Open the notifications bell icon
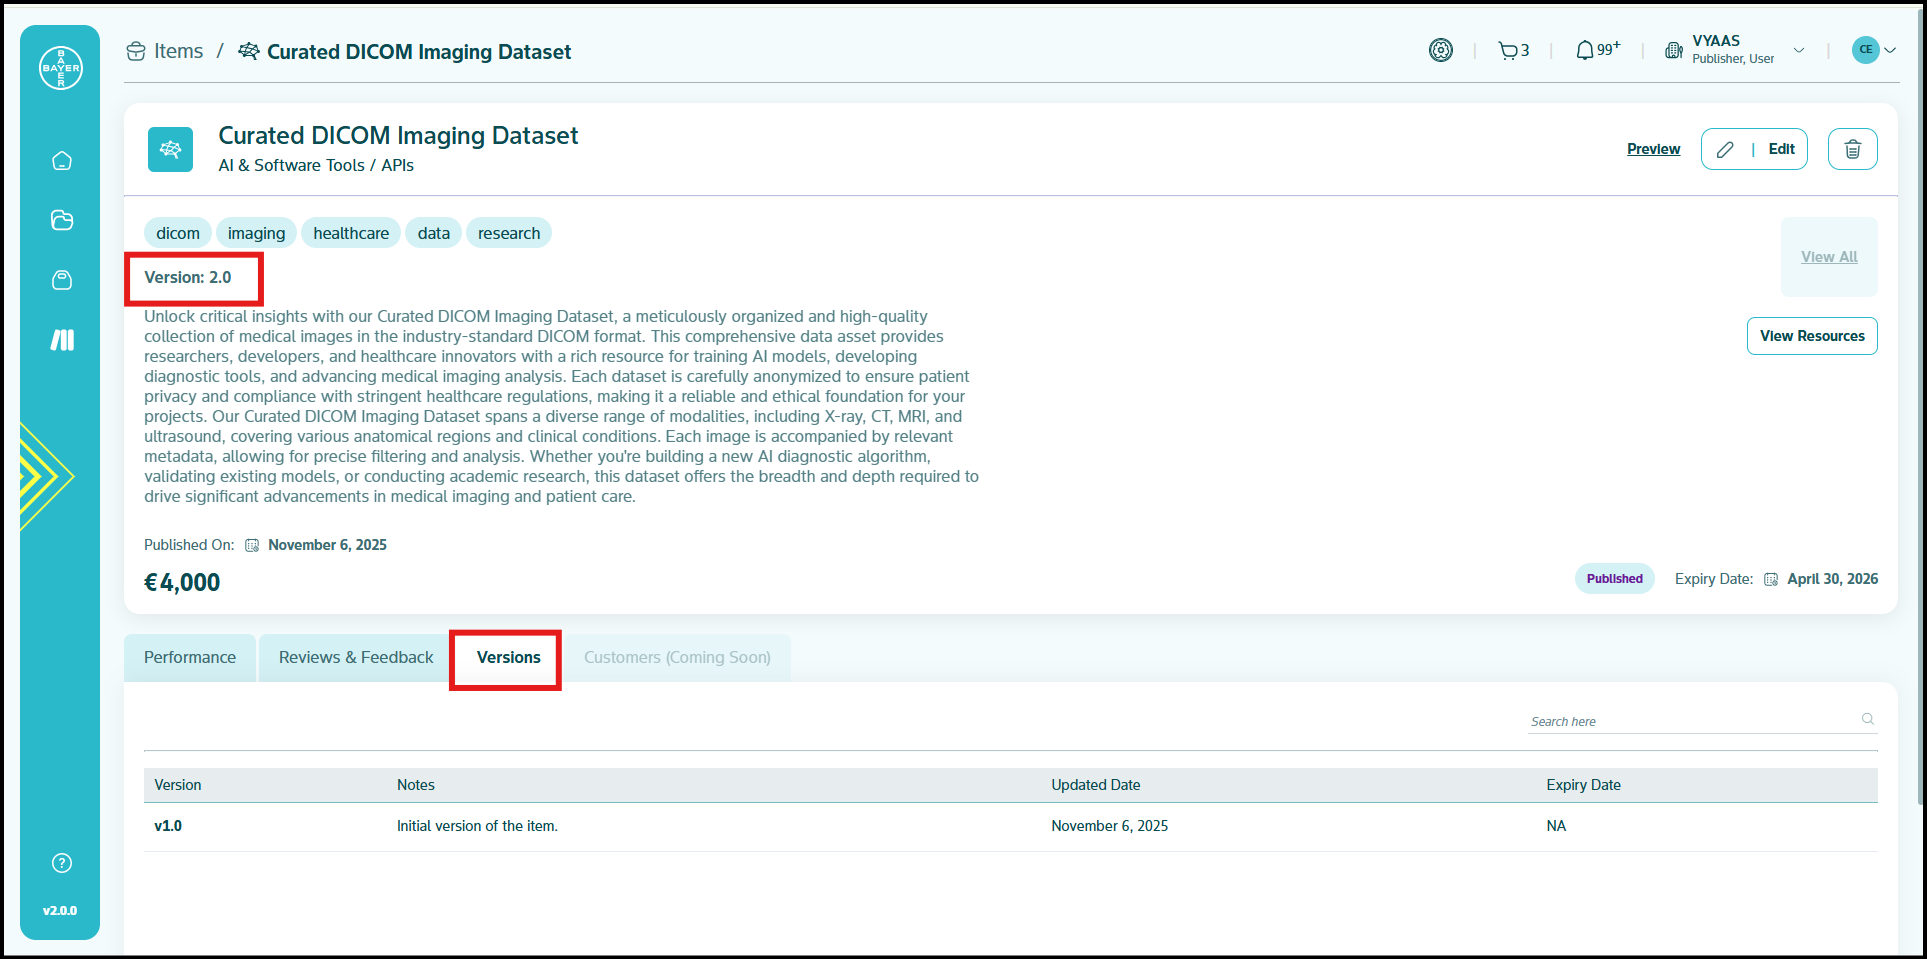Screen dimensions: 1927x959 click(1596, 50)
